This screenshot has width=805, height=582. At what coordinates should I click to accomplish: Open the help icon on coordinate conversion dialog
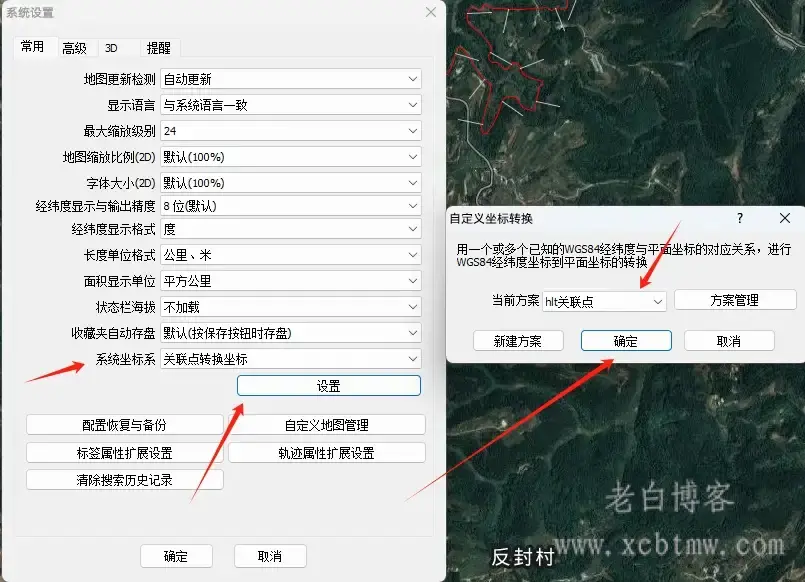[x=738, y=218]
